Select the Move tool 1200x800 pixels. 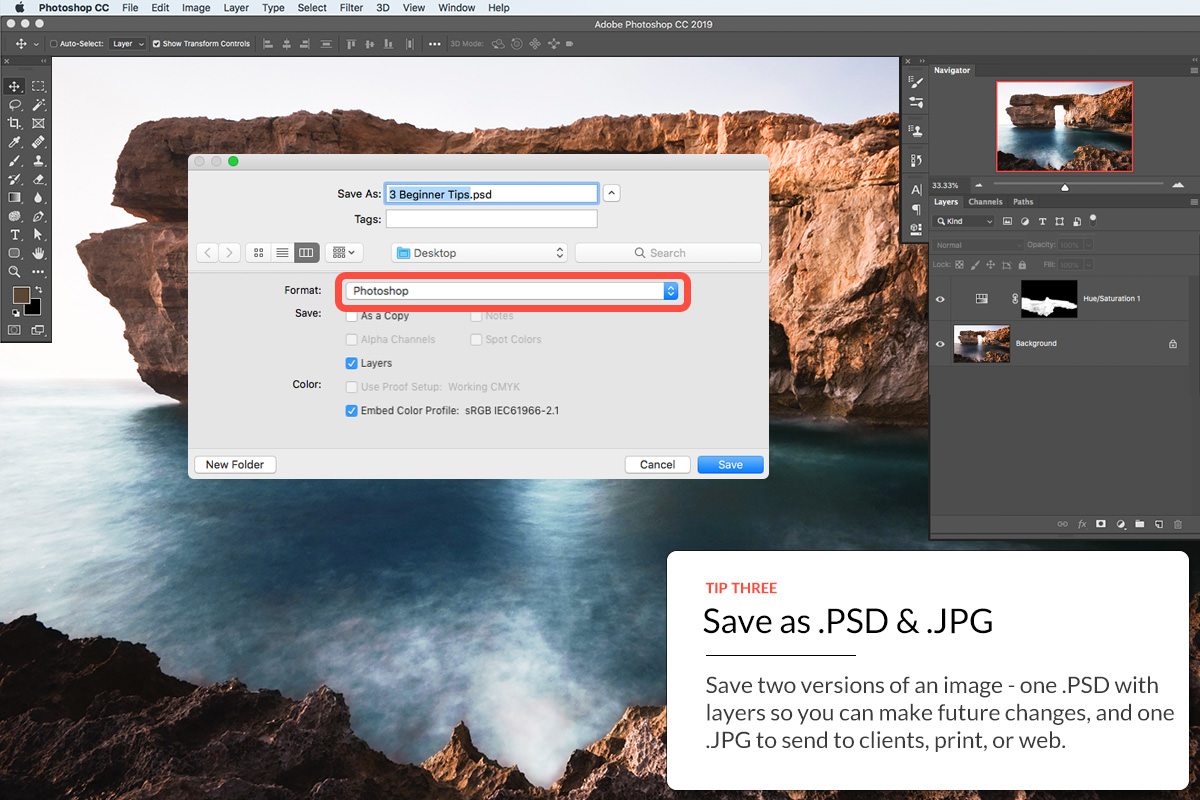pos(13,86)
